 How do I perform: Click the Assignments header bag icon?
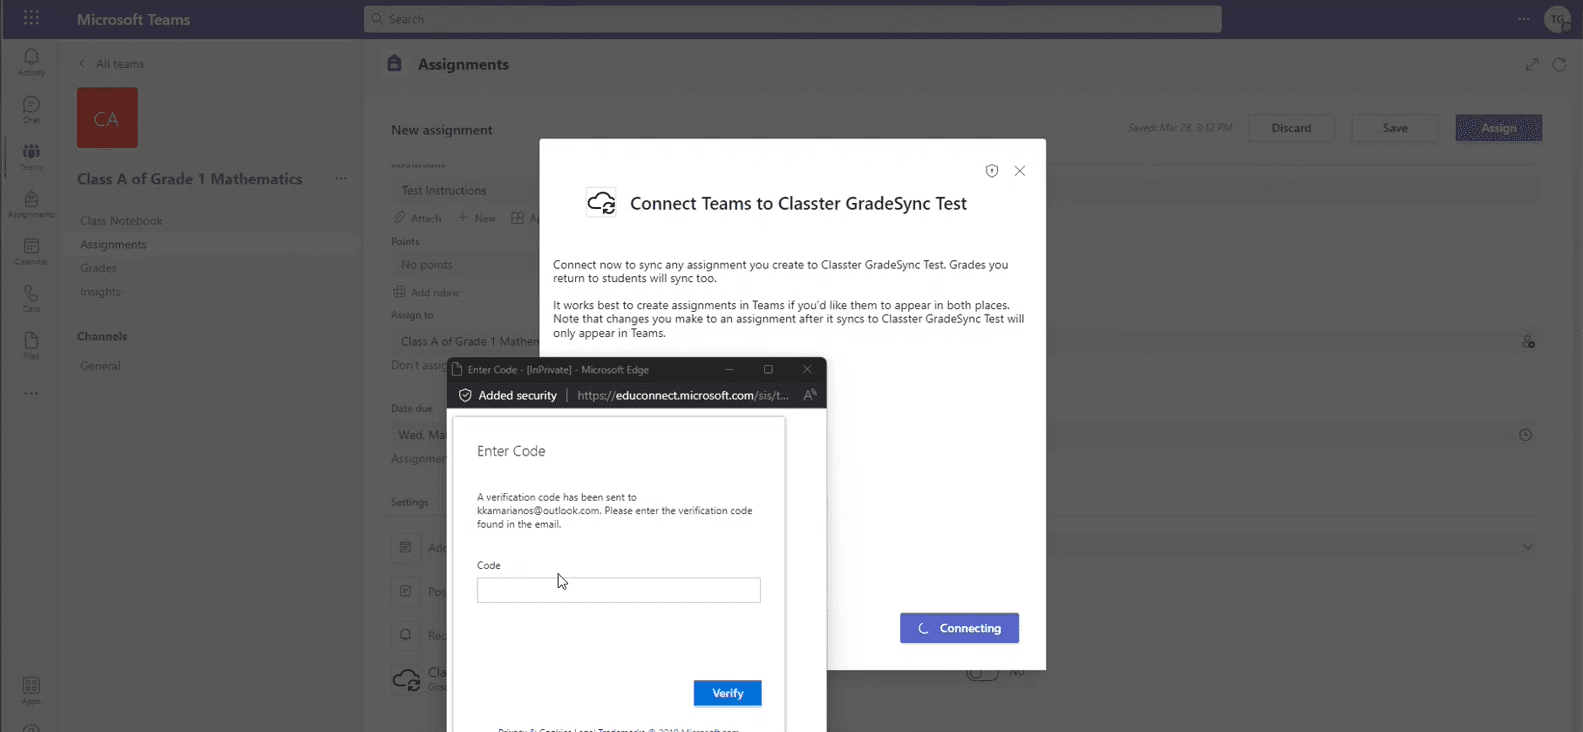tap(394, 64)
